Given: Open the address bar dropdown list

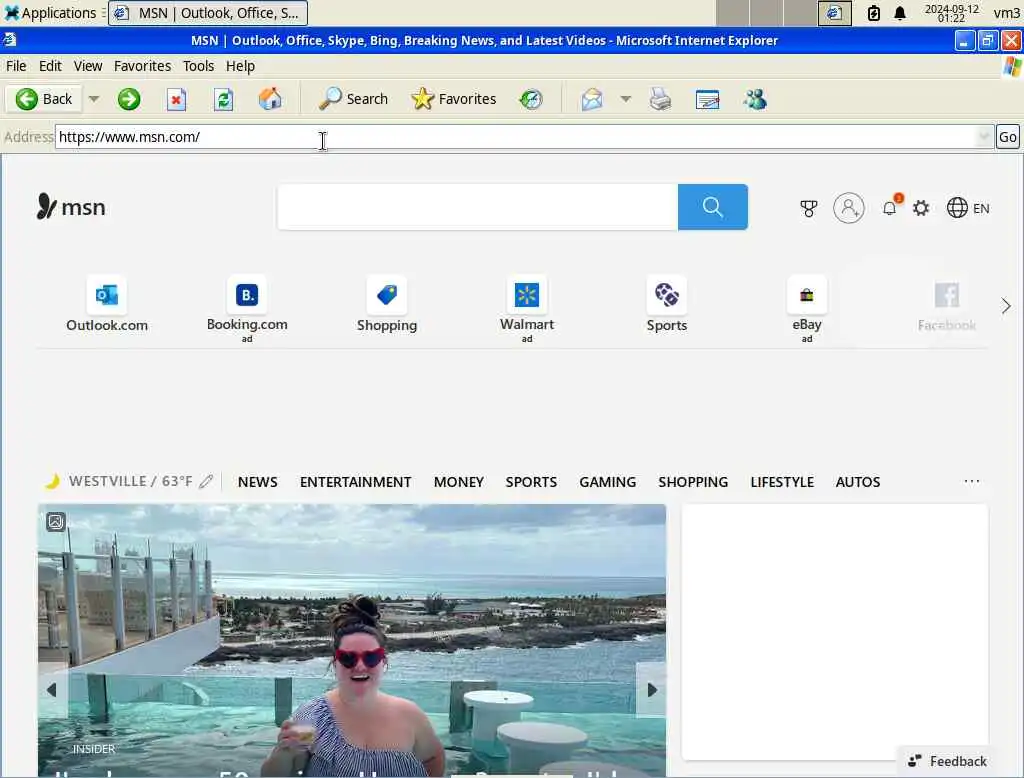Looking at the screenshot, I should (984, 137).
